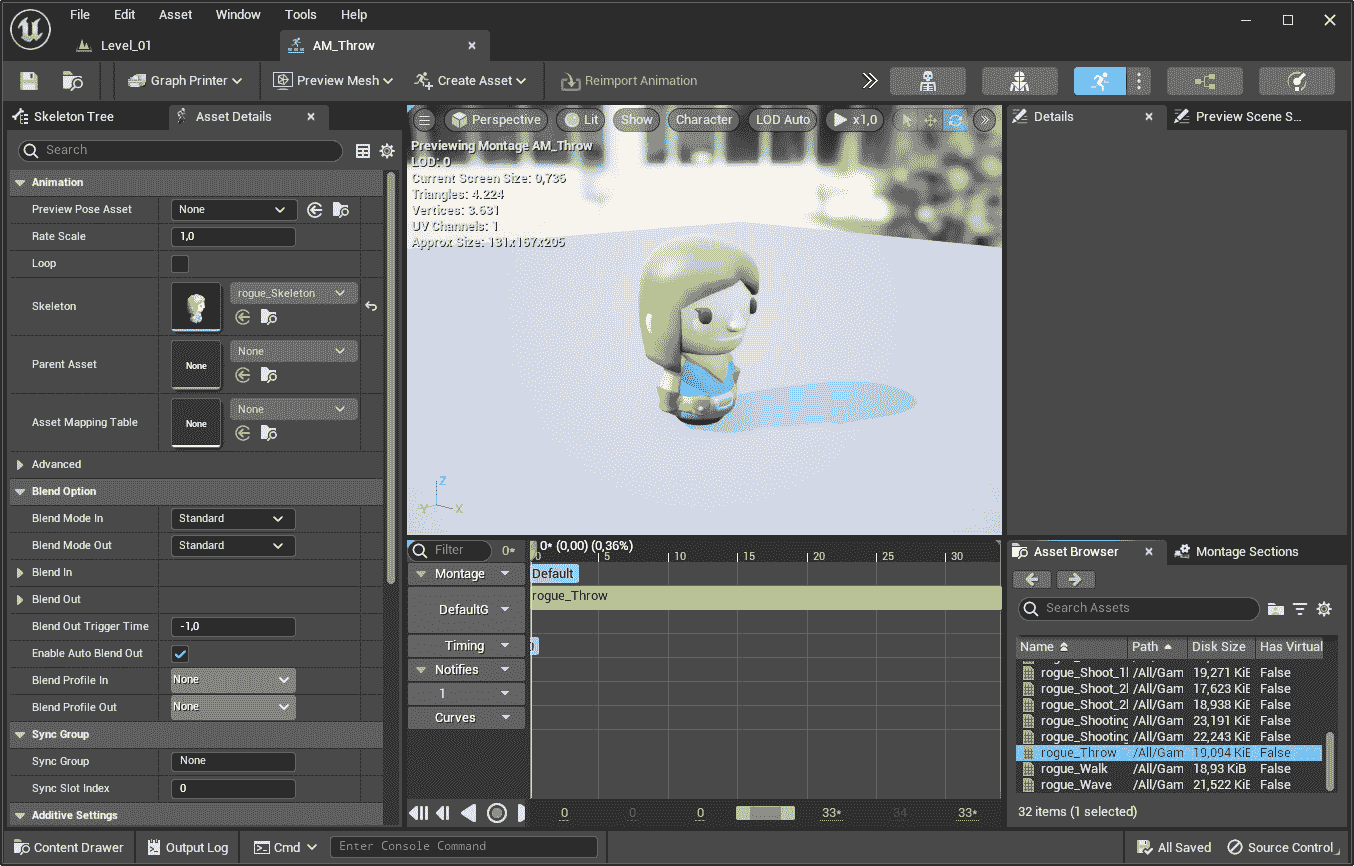
Task: Open the Content Drawer
Action: click(x=68, y=848)
